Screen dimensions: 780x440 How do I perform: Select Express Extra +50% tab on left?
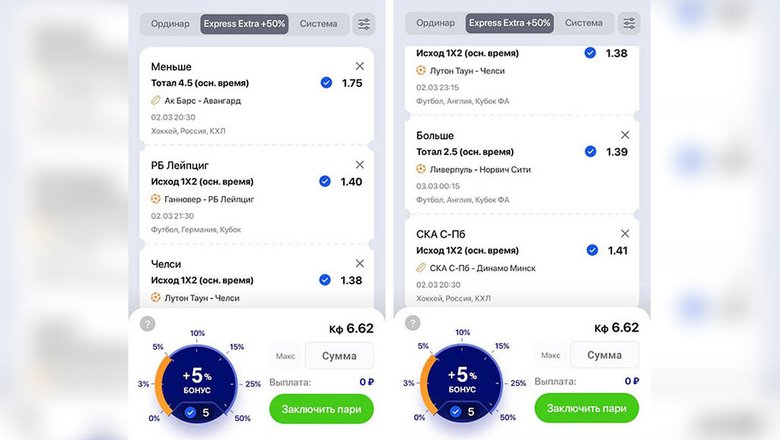tap(244, 24)
